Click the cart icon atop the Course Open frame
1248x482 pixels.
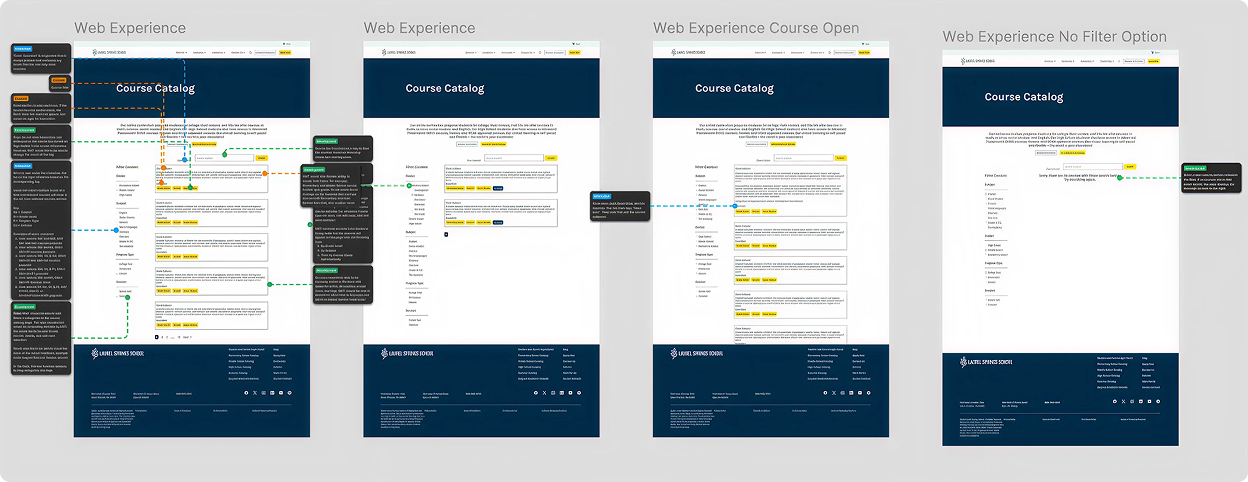863,44
